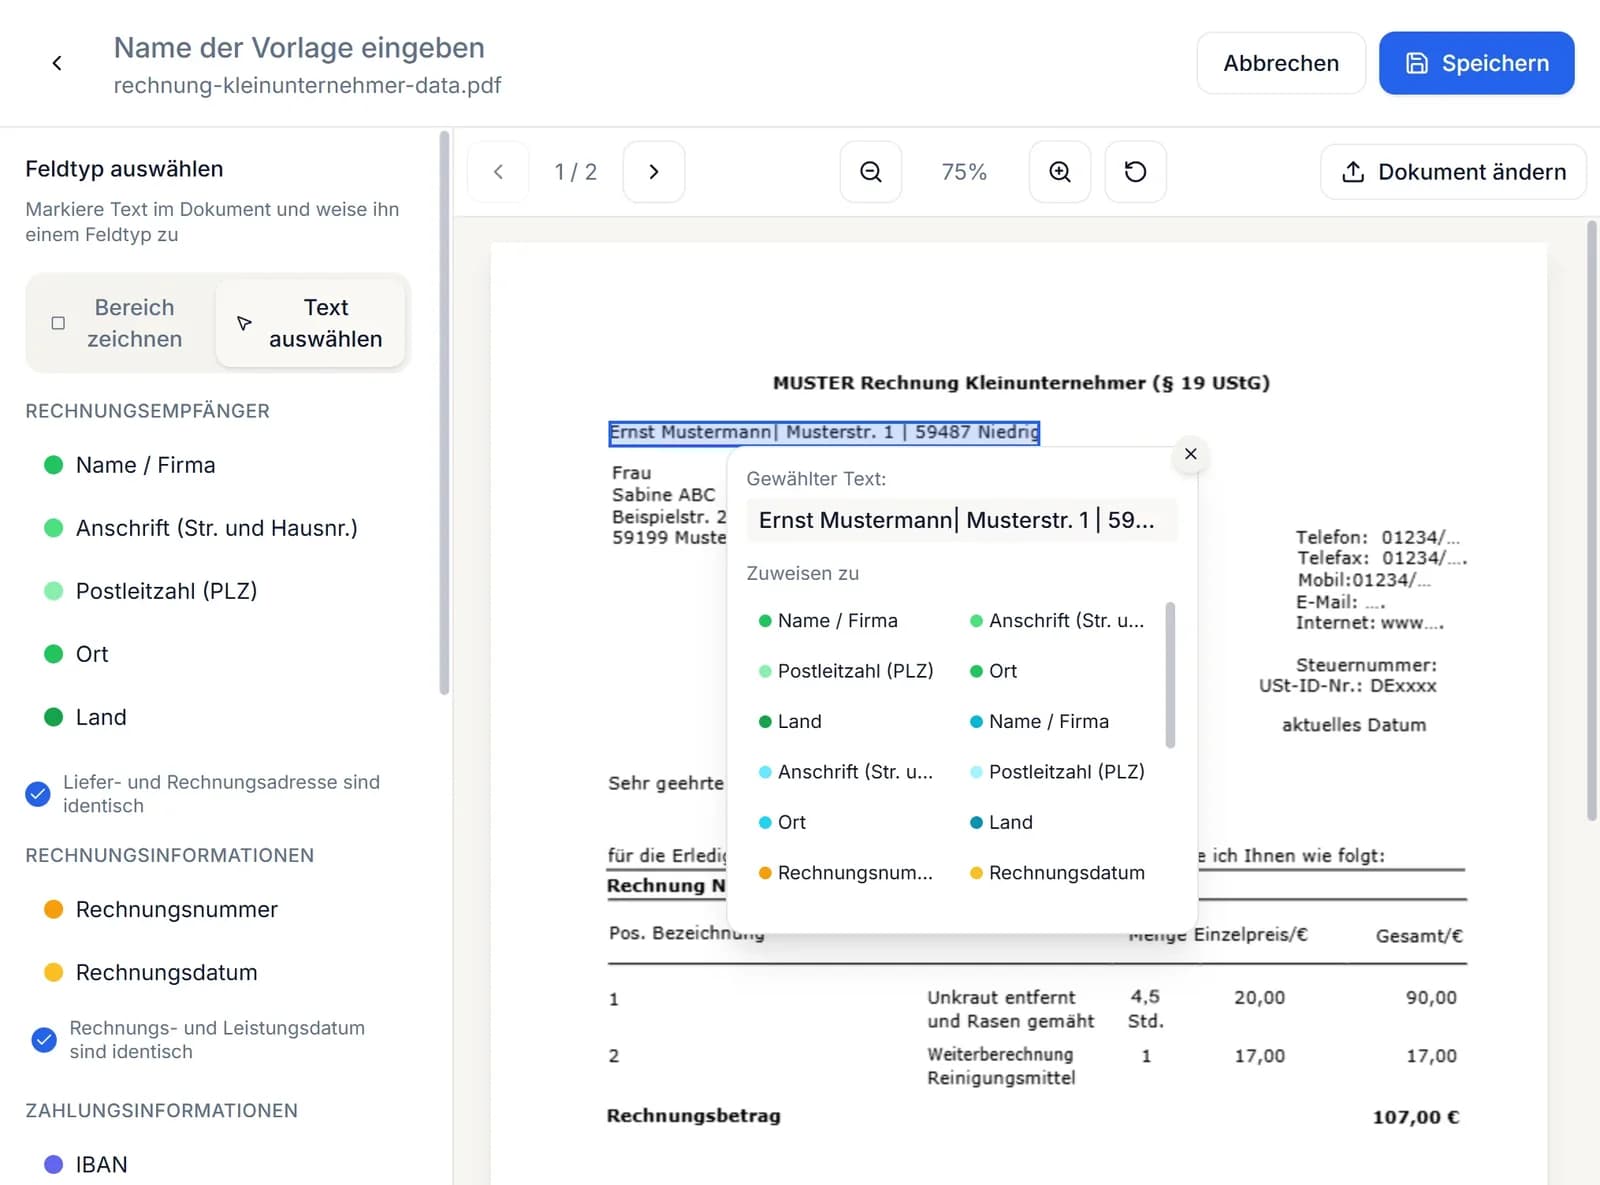Image resolution: width=1600 pixels, height=1185 pixels.
Task: Click Weiterberechnung Reinigungsmittel line item
Action: click(x=1001, y=1066)
